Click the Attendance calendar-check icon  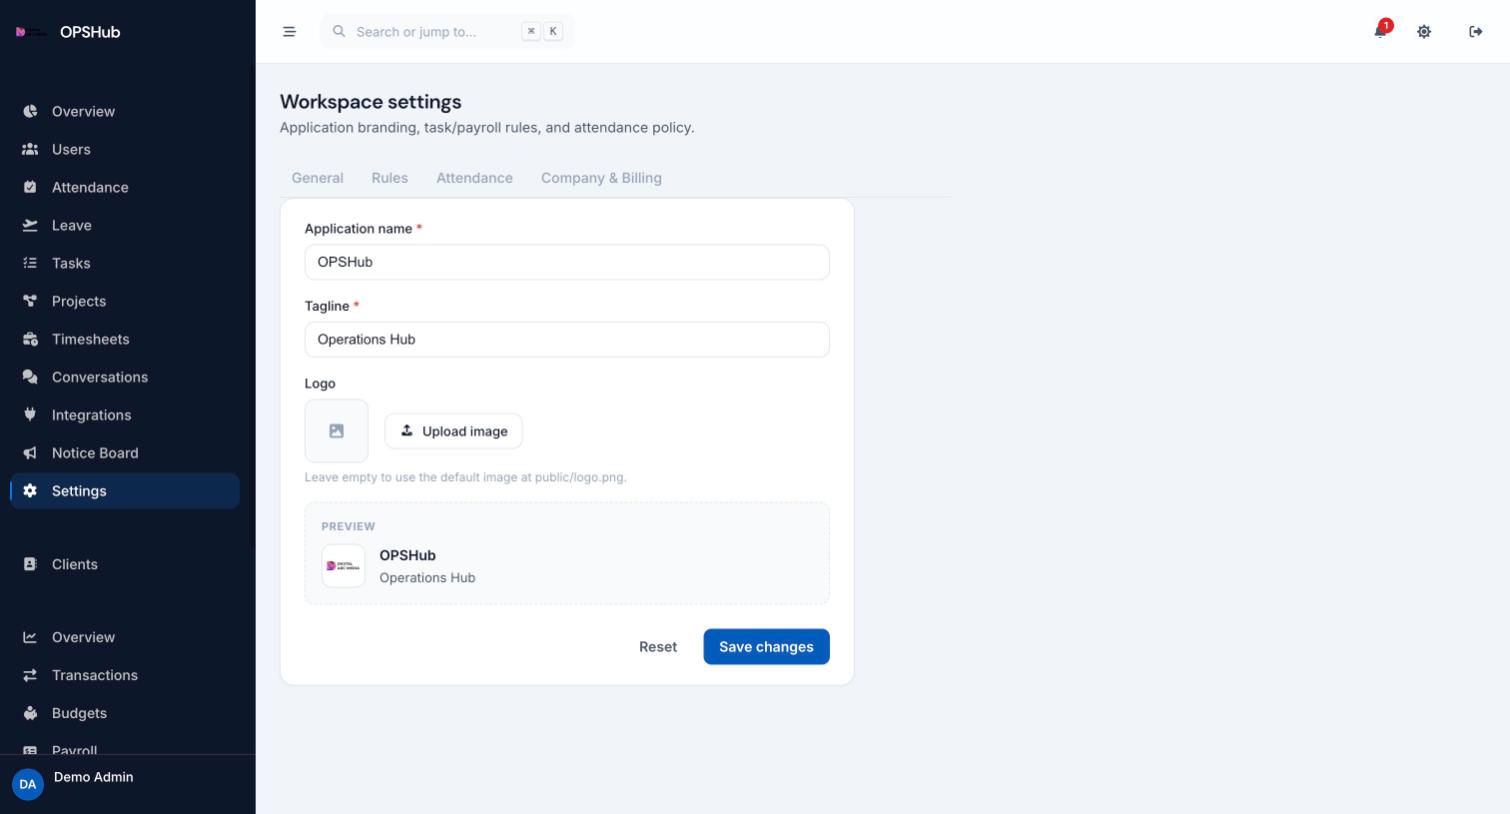[x=30, y=187]
